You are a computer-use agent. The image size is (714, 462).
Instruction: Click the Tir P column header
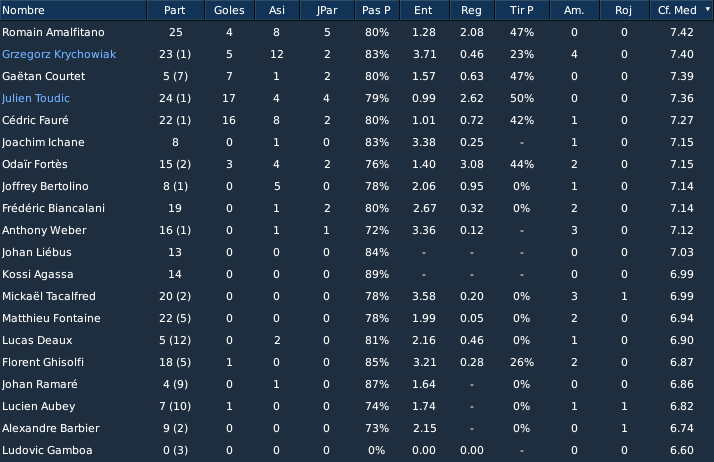coord(522,10)
